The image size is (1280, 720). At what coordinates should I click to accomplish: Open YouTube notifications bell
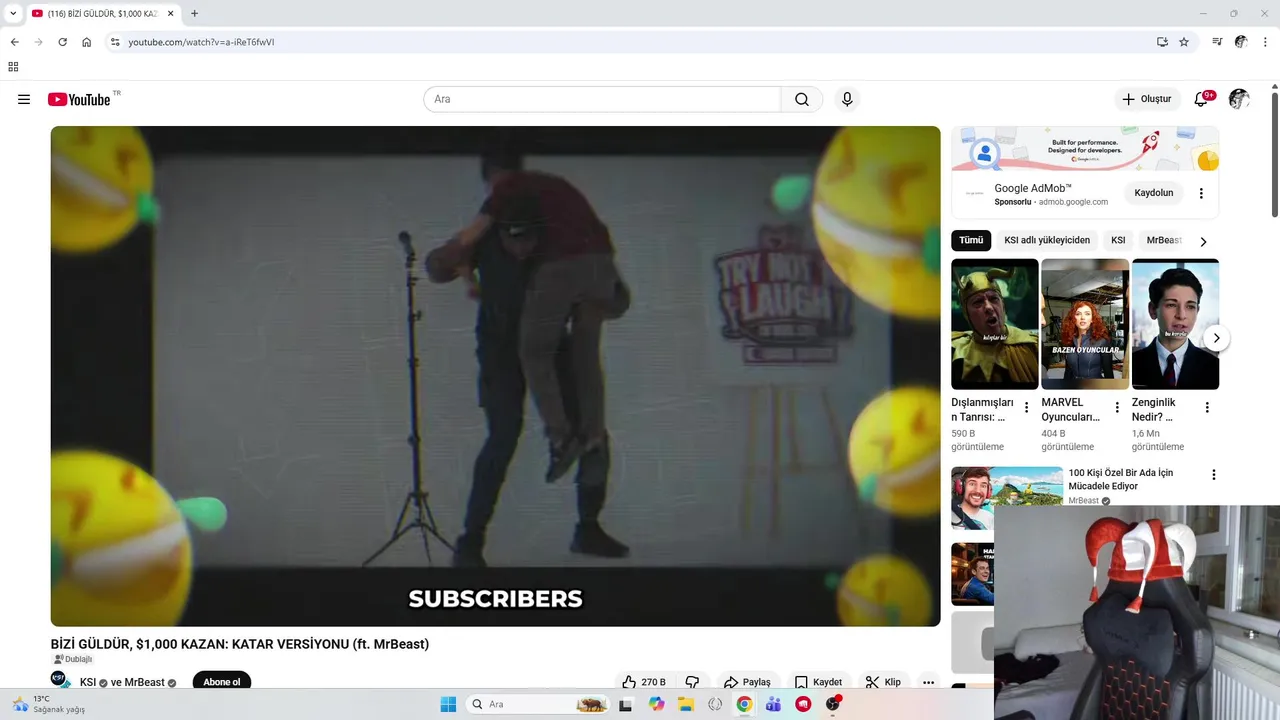coord(1201,99)
